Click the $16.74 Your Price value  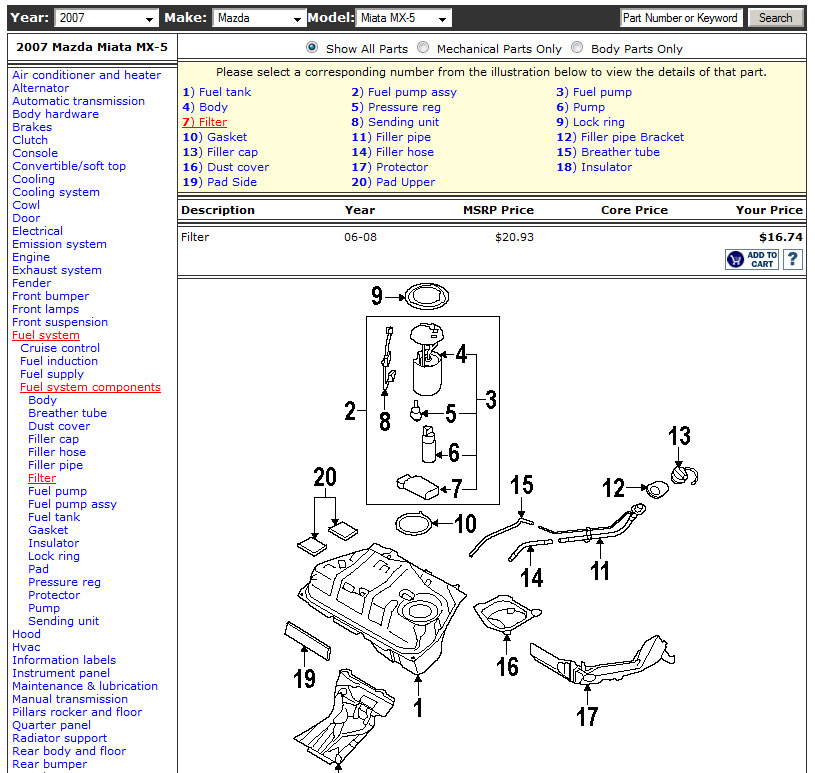[x=781, y=237]
